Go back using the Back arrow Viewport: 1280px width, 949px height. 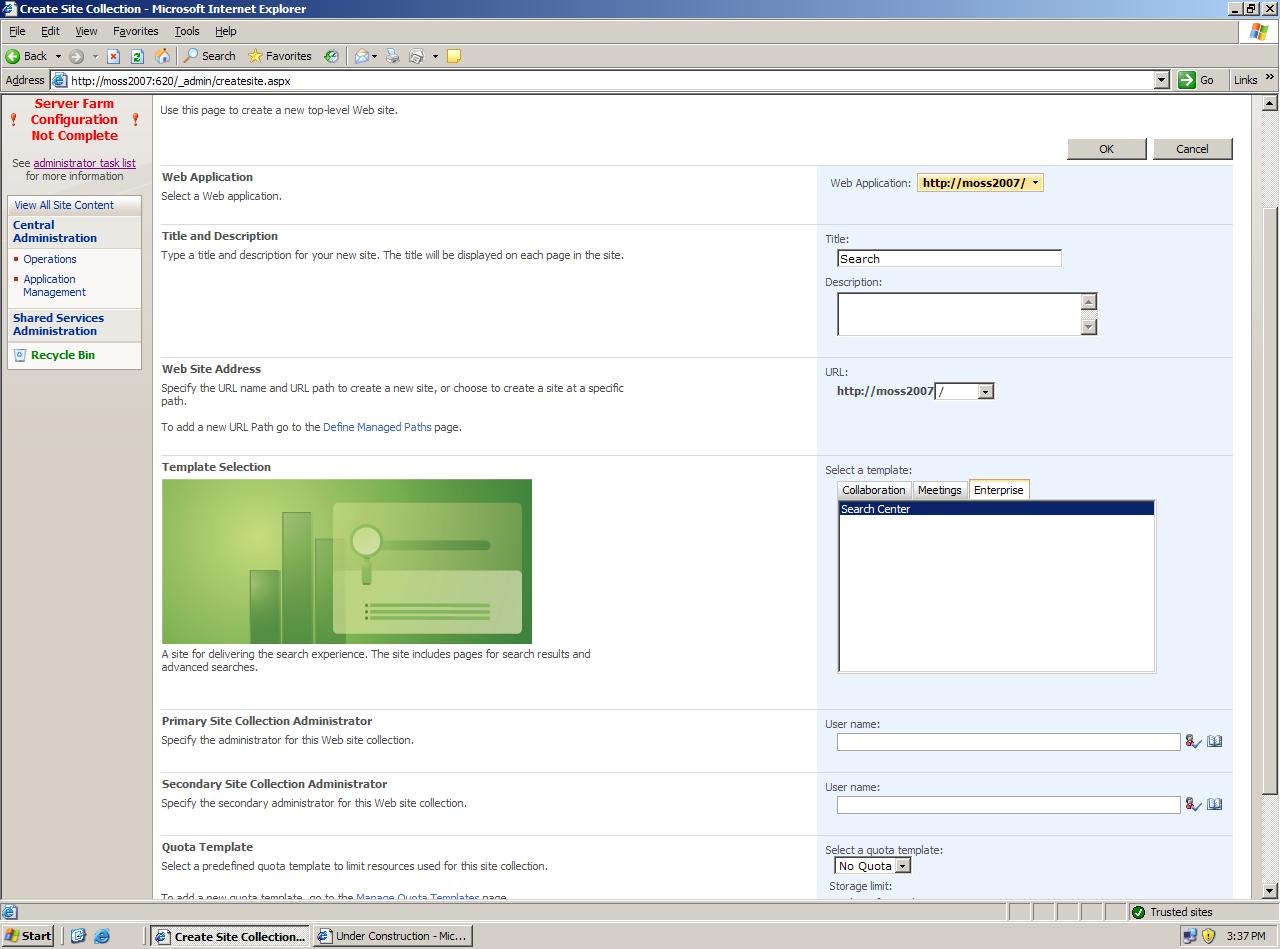pyautogui.click(x=26, y=56)
